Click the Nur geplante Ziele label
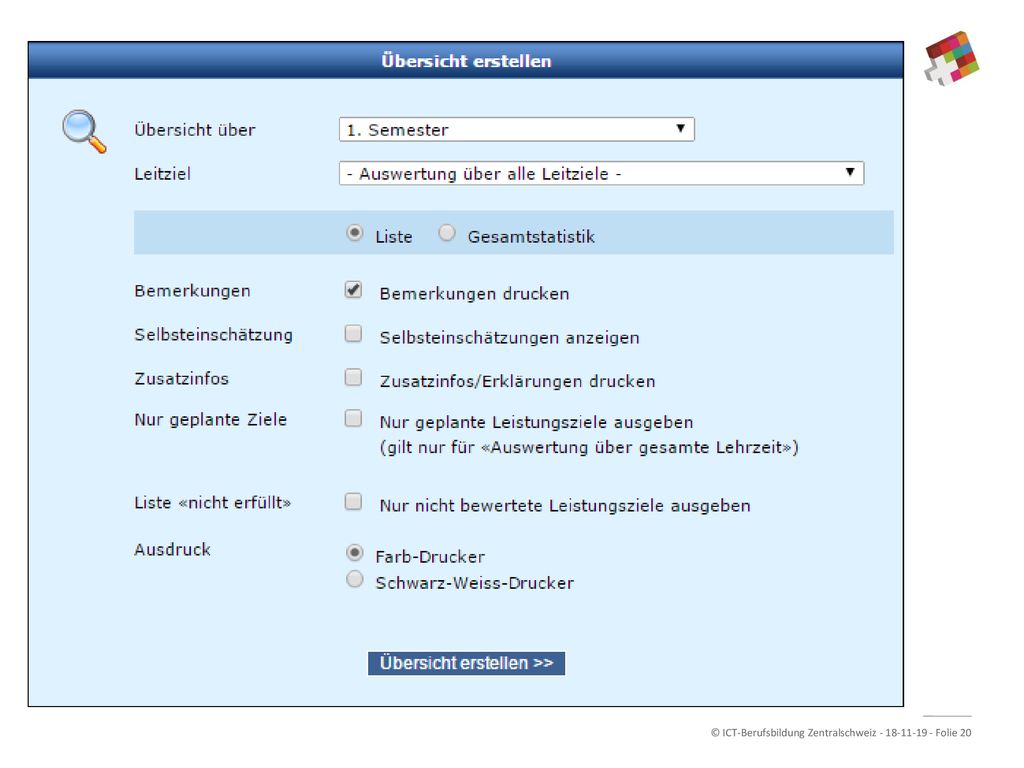Screen dimensions: 1024x768 click(210, 419)
